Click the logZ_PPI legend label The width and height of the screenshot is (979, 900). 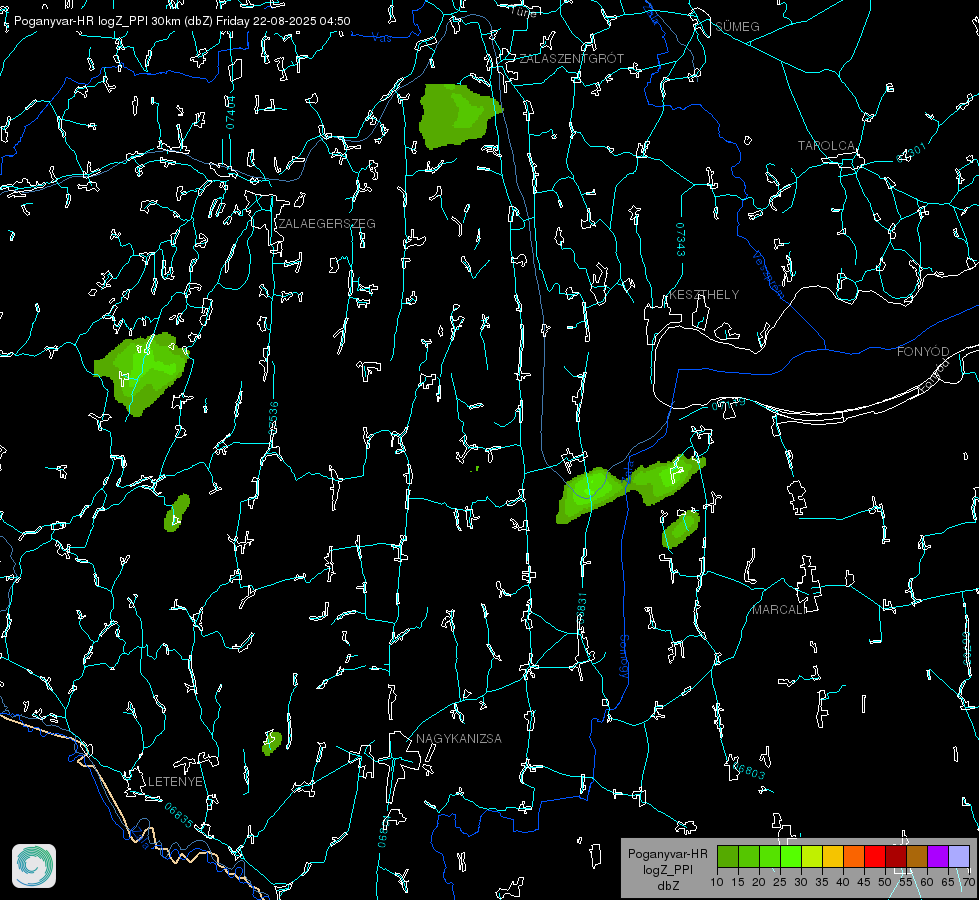pyautogui.click(x=668, y=869)
